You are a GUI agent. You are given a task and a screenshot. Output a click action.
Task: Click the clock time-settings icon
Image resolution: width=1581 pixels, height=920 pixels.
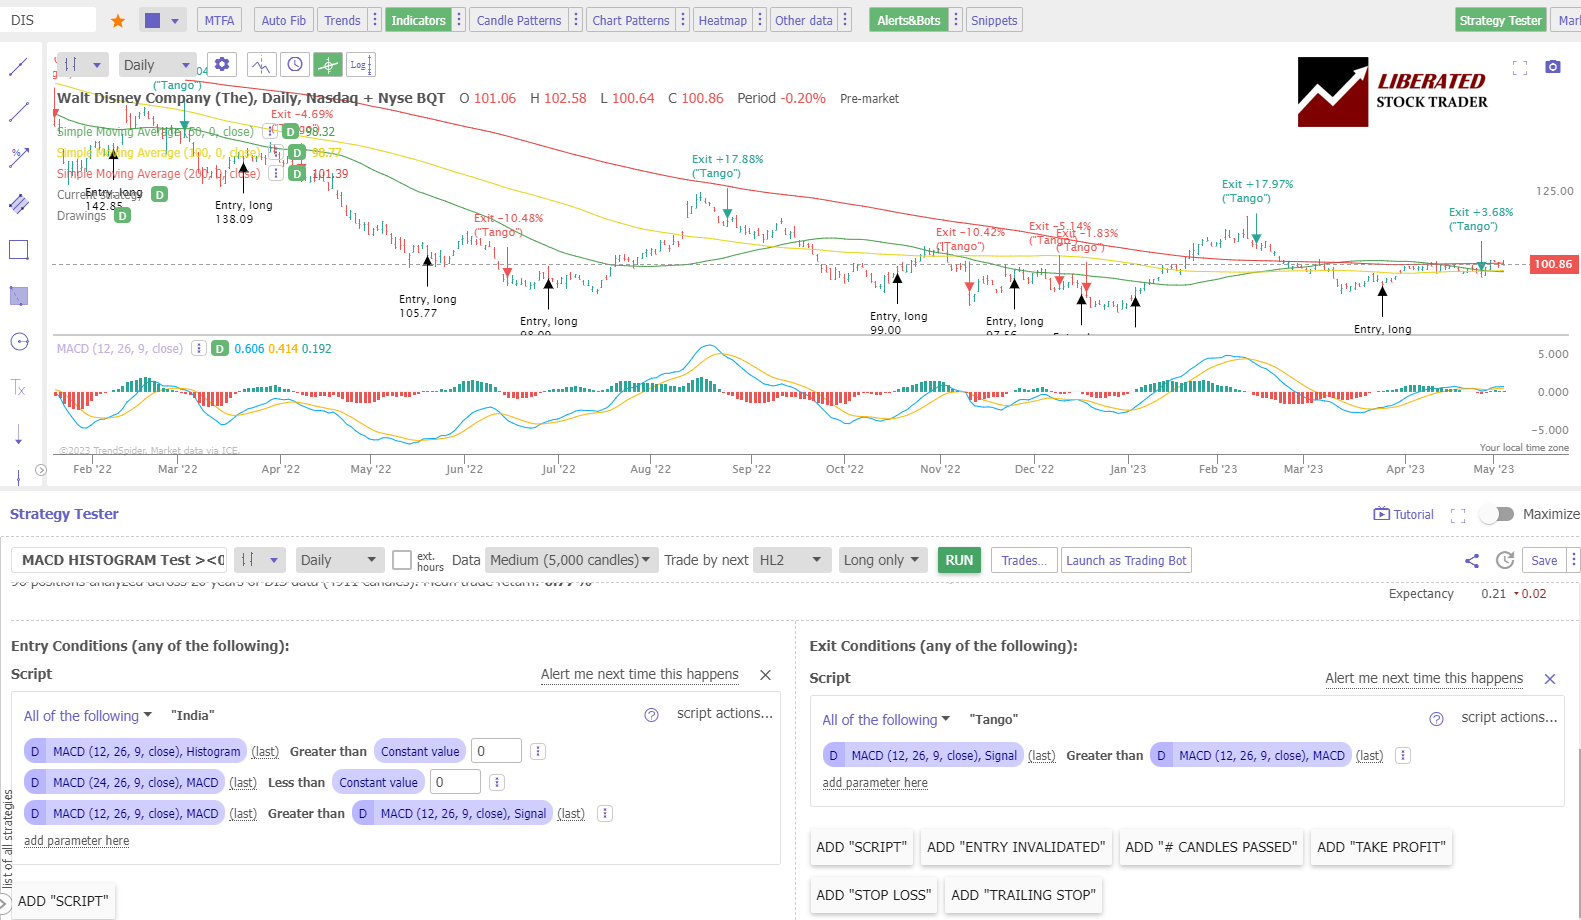tap(295, 65)
